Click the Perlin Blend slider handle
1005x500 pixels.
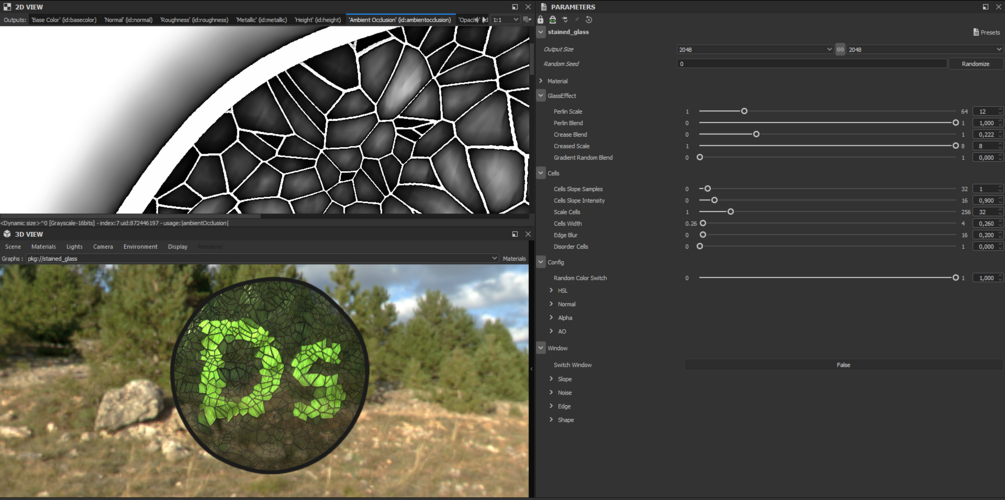tap(956, 122)
